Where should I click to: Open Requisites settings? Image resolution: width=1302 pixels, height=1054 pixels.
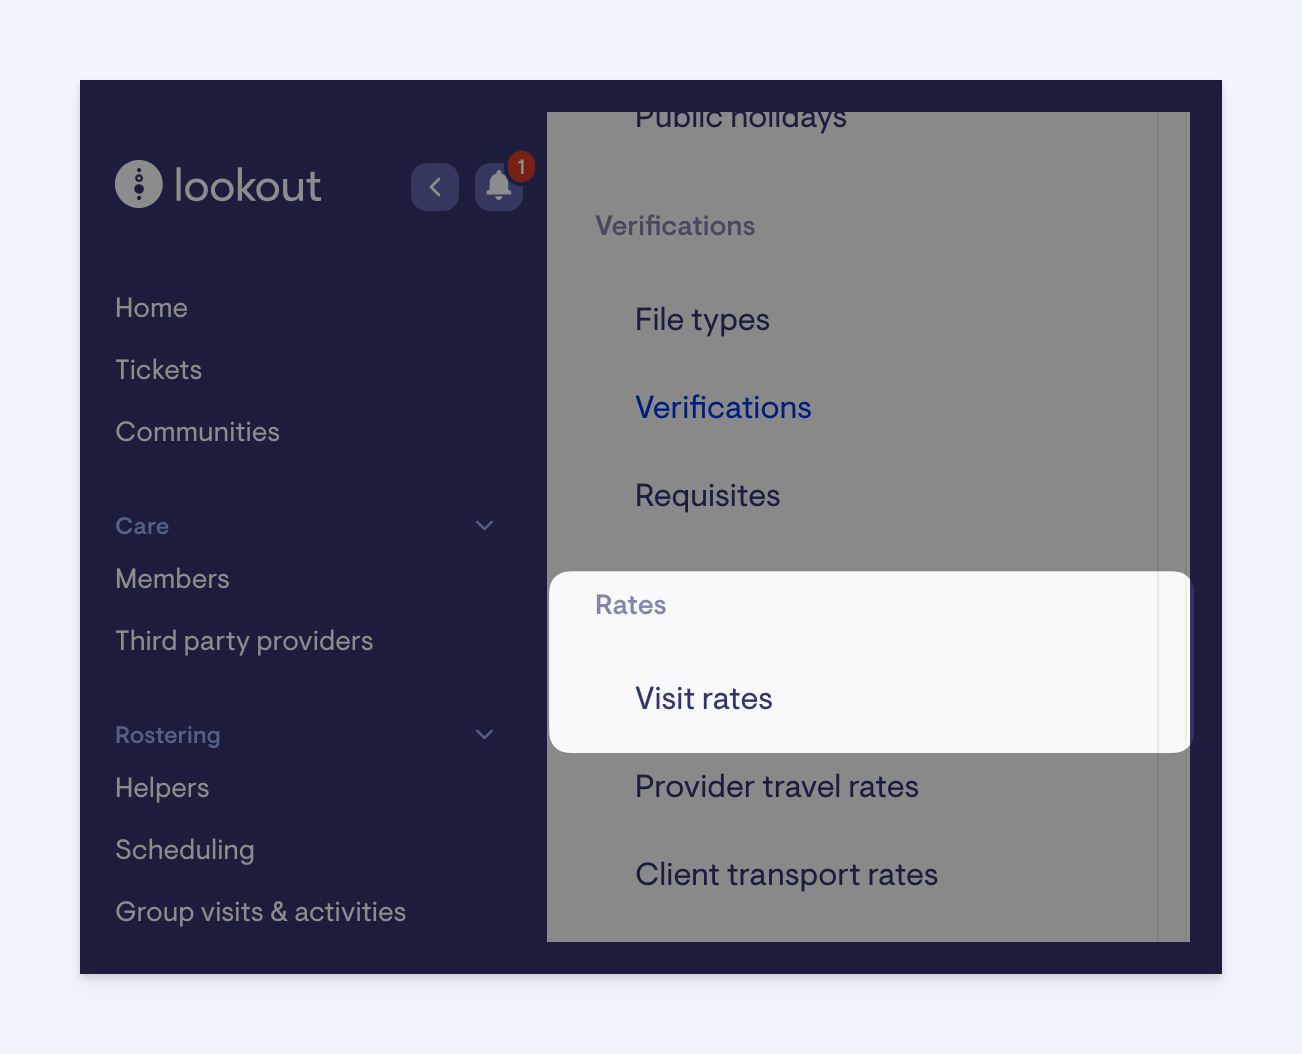(x=708, y=496)
